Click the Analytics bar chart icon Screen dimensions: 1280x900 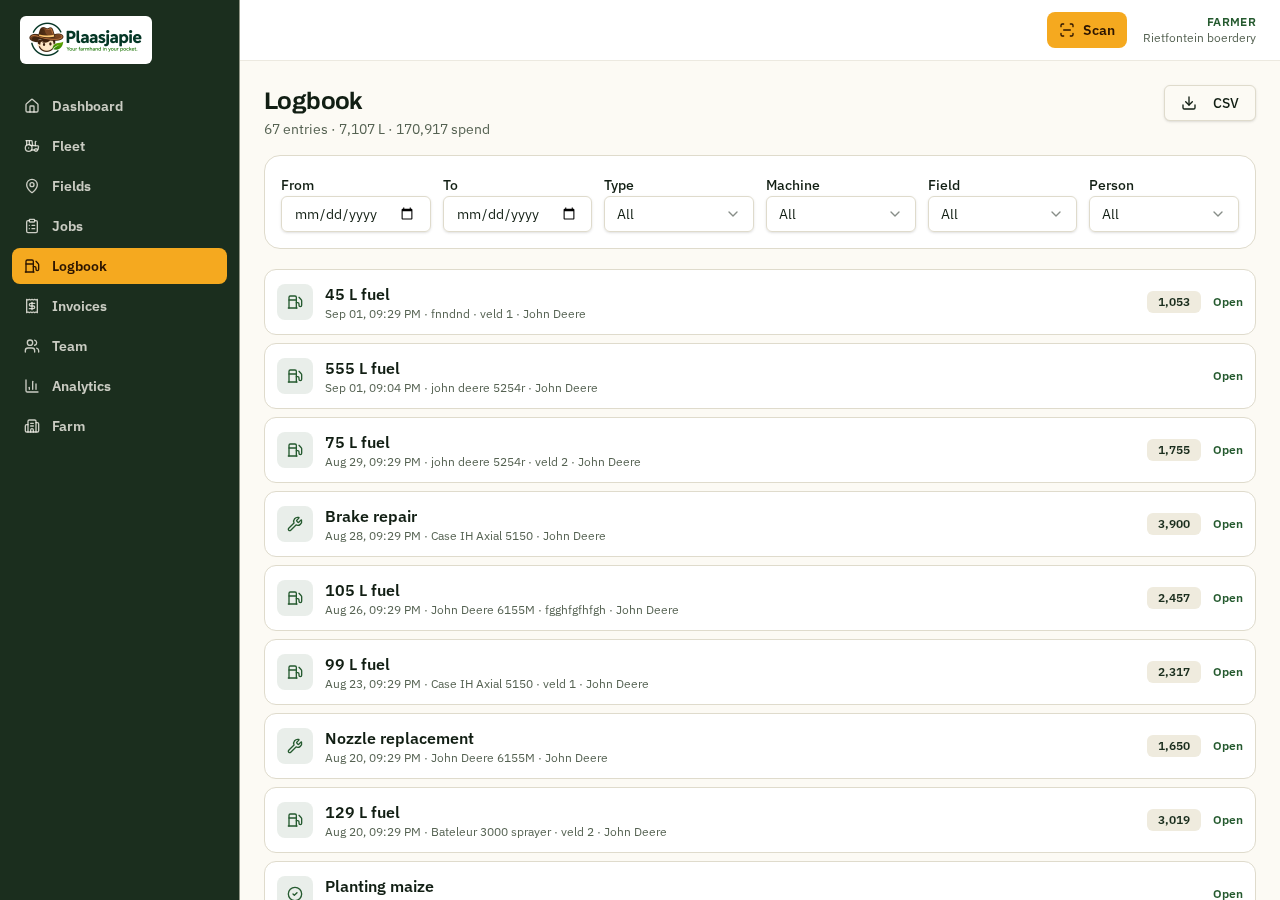[x=32, y=386]
